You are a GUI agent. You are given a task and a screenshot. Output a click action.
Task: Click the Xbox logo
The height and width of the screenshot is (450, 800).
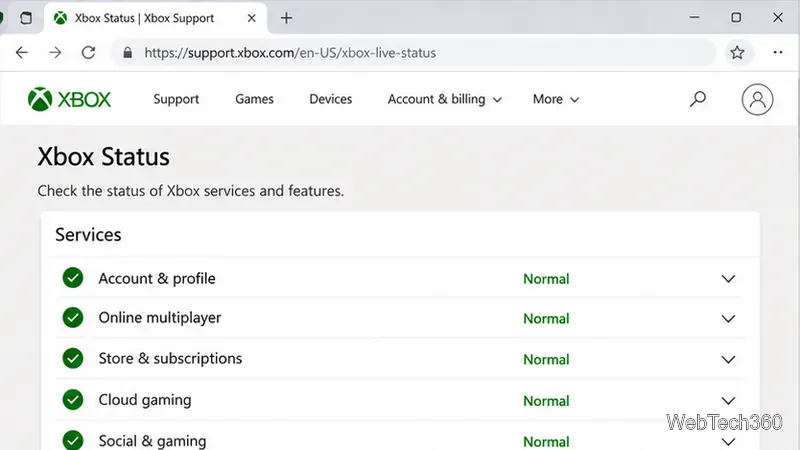69,99
